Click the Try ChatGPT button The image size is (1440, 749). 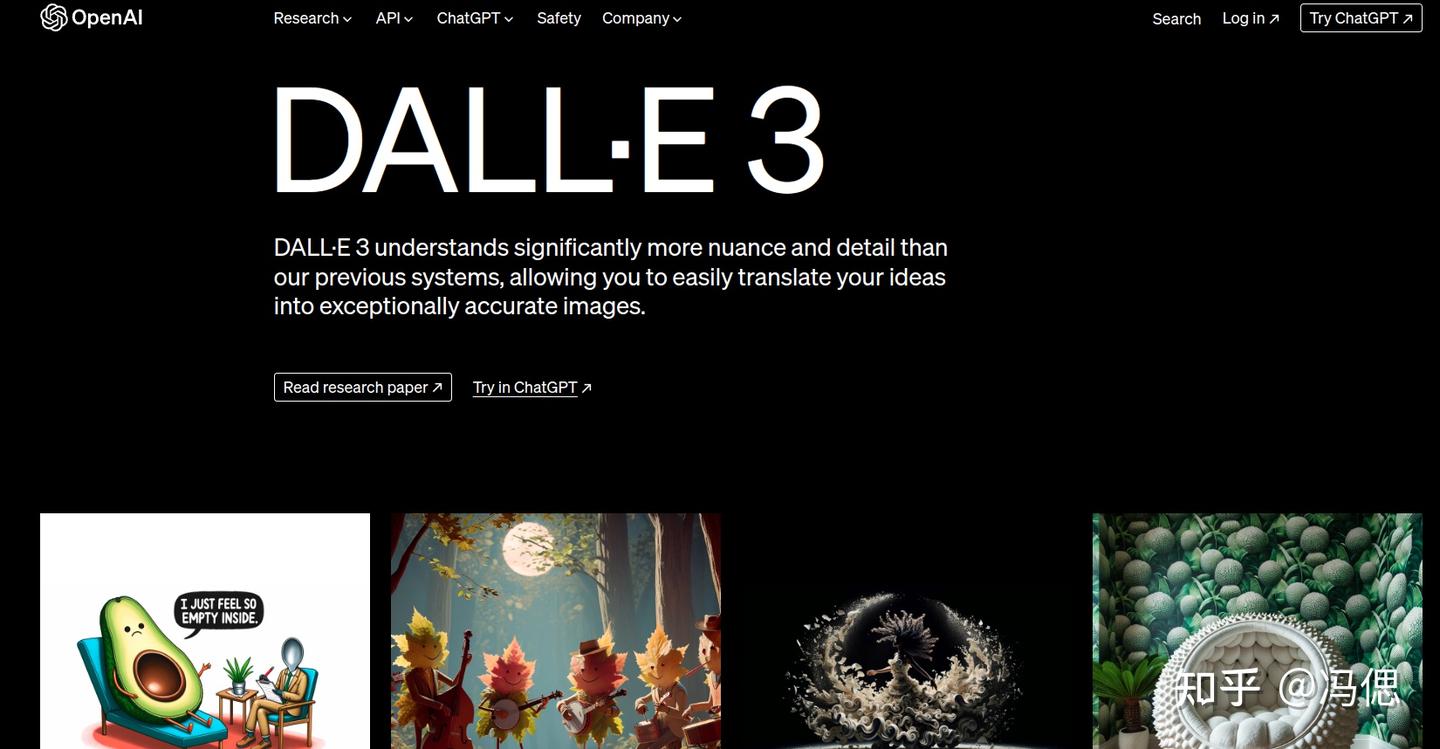pos(1361,18)
